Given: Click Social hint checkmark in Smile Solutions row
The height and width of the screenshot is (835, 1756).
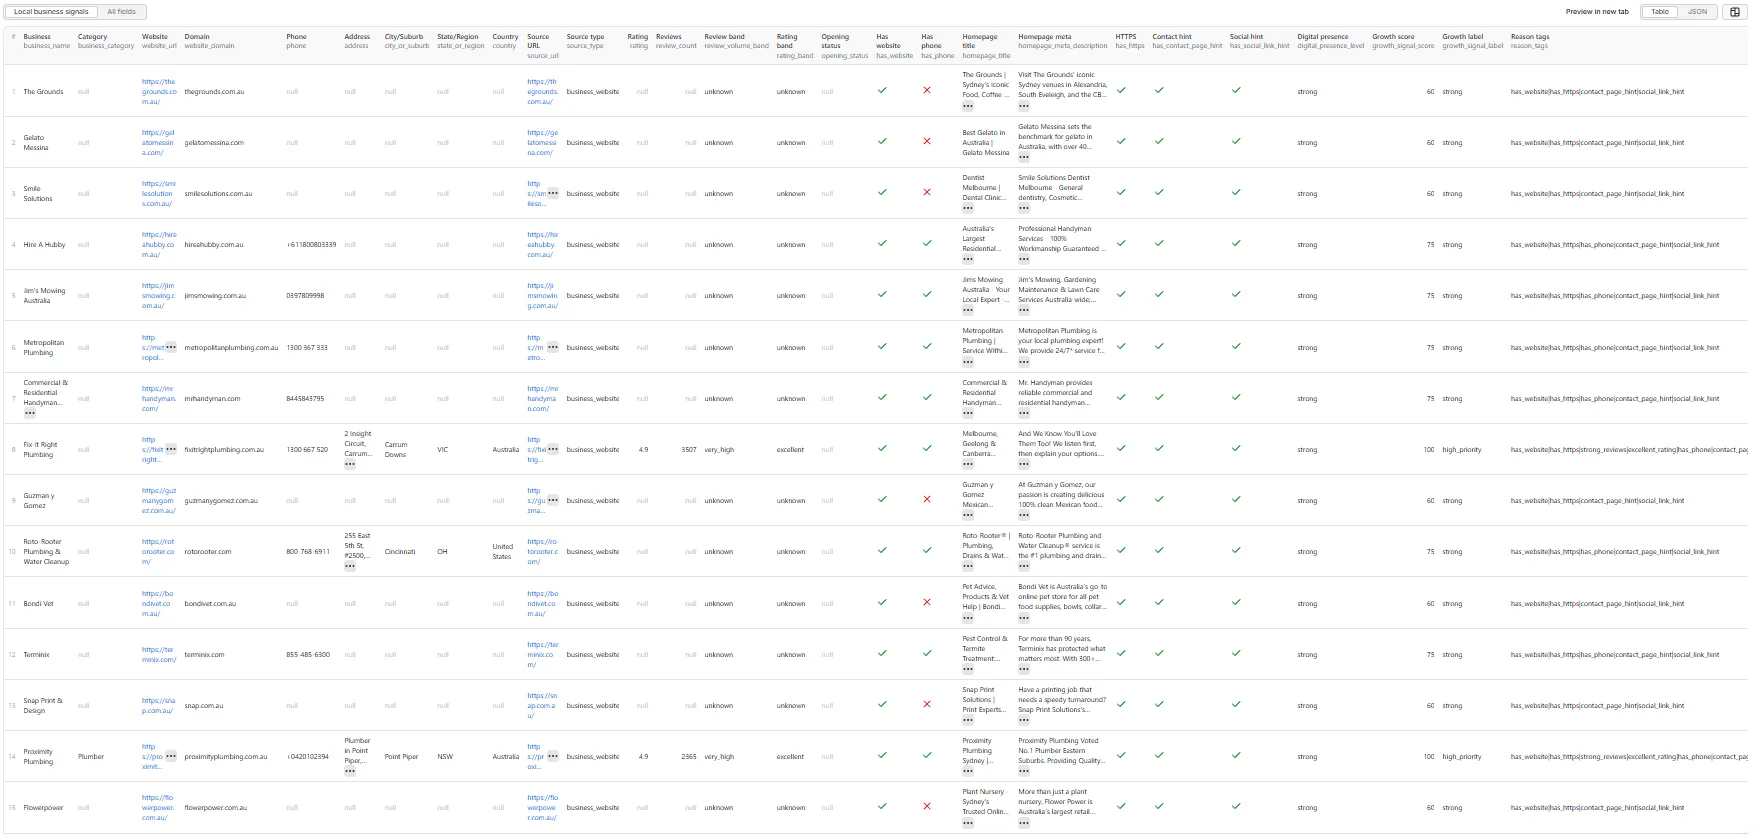Looking at the screenshot, I should point(1236,192).
